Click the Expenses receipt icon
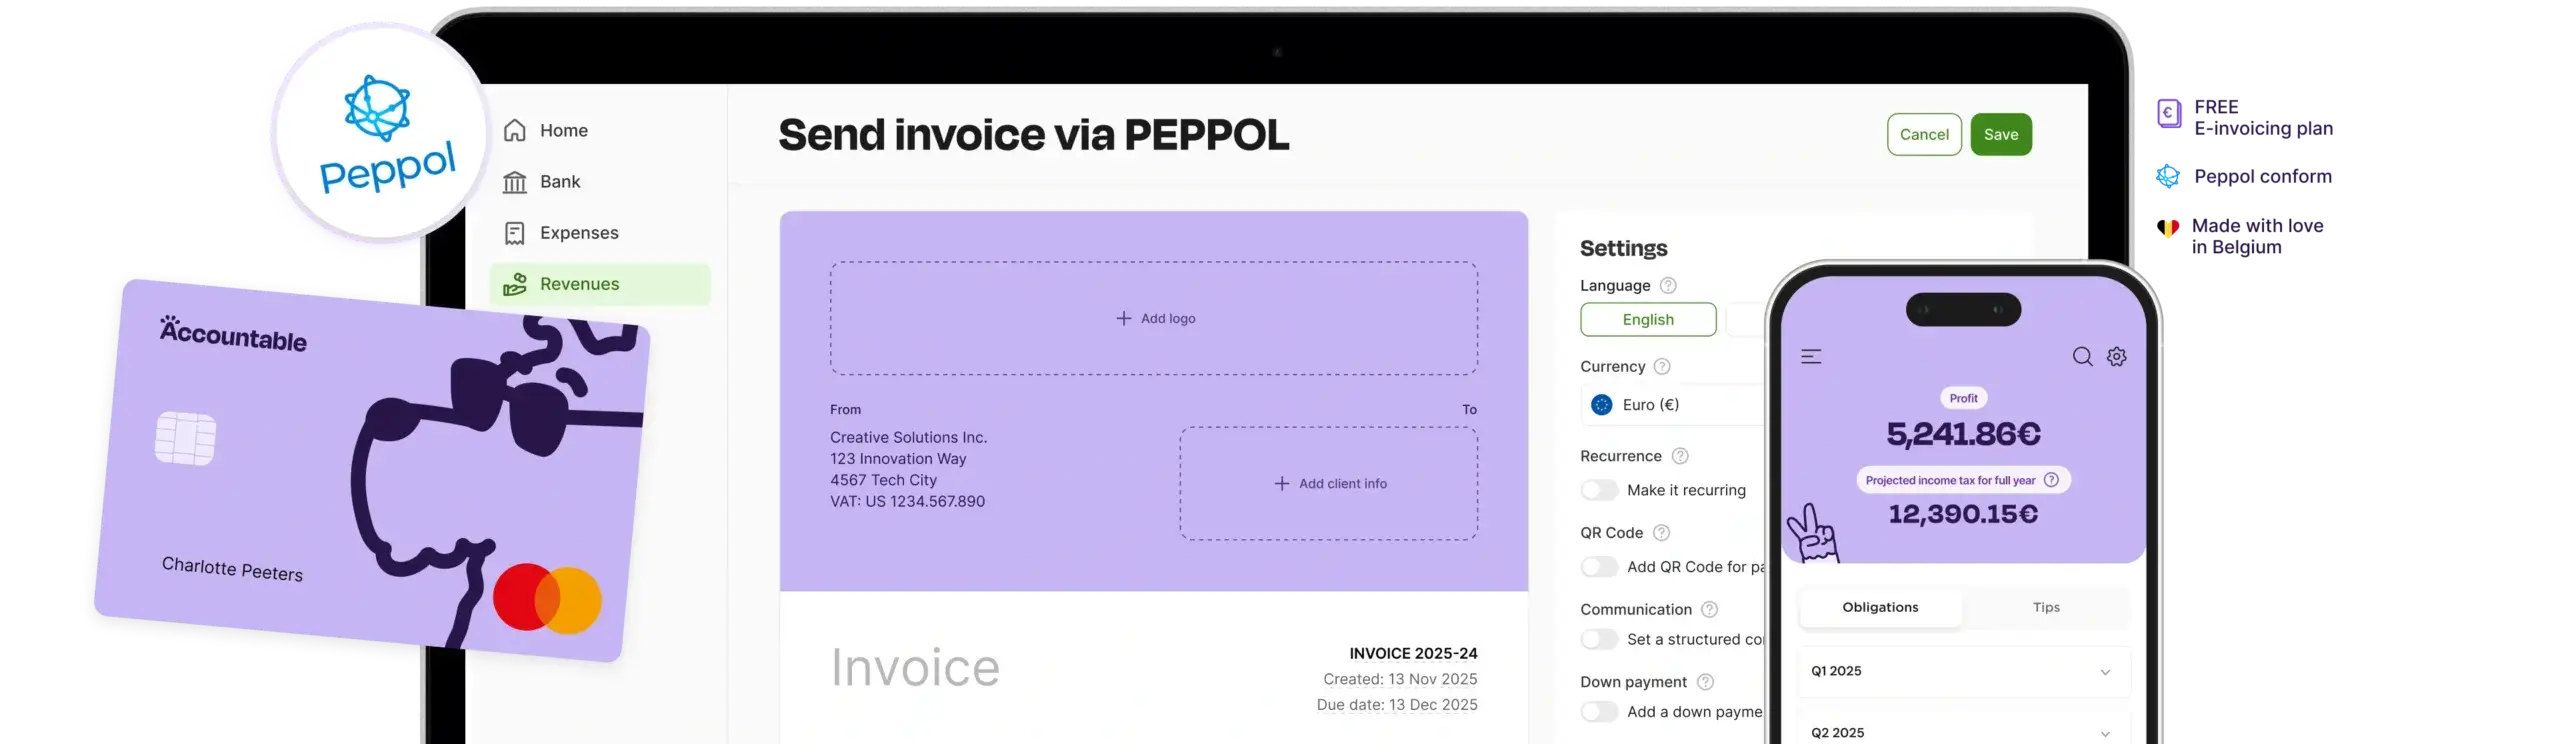The height and width of the screenshot is (744, 2560). coord(515,233)
